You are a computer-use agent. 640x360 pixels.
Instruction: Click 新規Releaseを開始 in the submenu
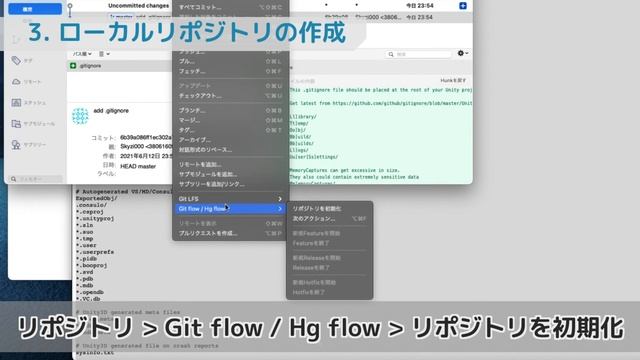(x=329, y=258)
